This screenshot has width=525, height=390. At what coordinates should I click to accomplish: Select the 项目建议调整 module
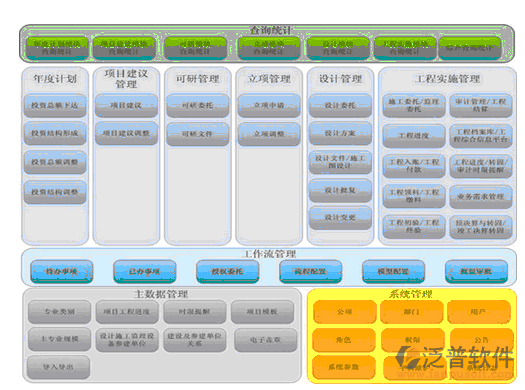(x=126, y=133)
